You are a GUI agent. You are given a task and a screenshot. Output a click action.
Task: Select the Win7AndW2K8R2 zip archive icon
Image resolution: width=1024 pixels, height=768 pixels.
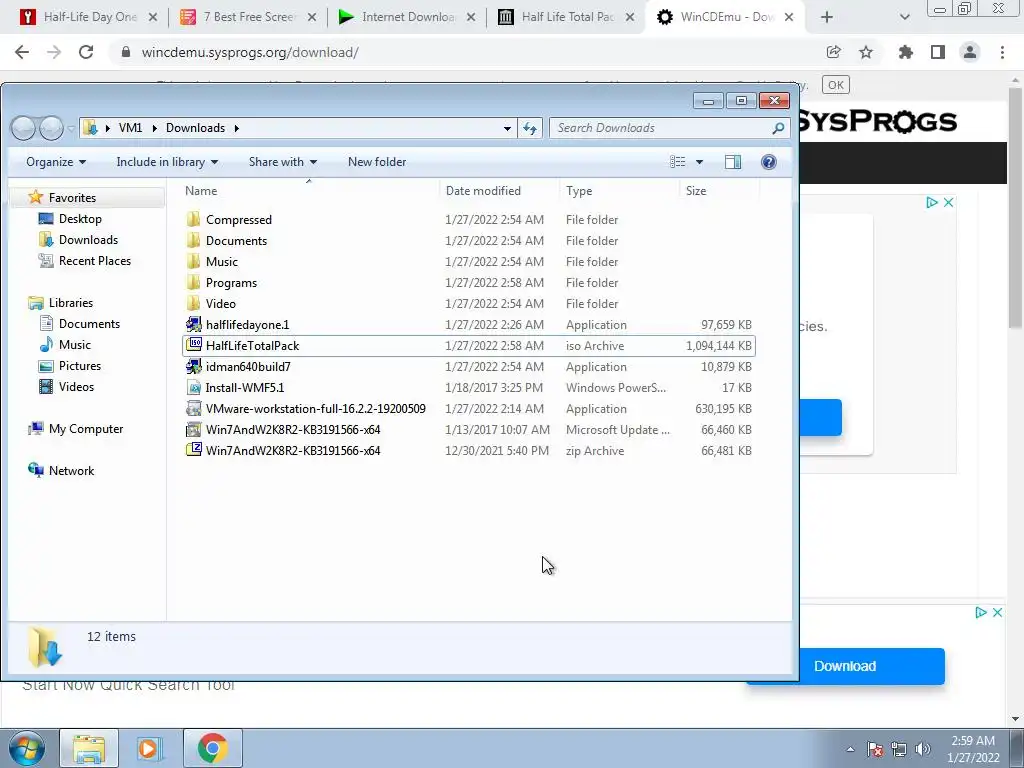tap(194, 450)
